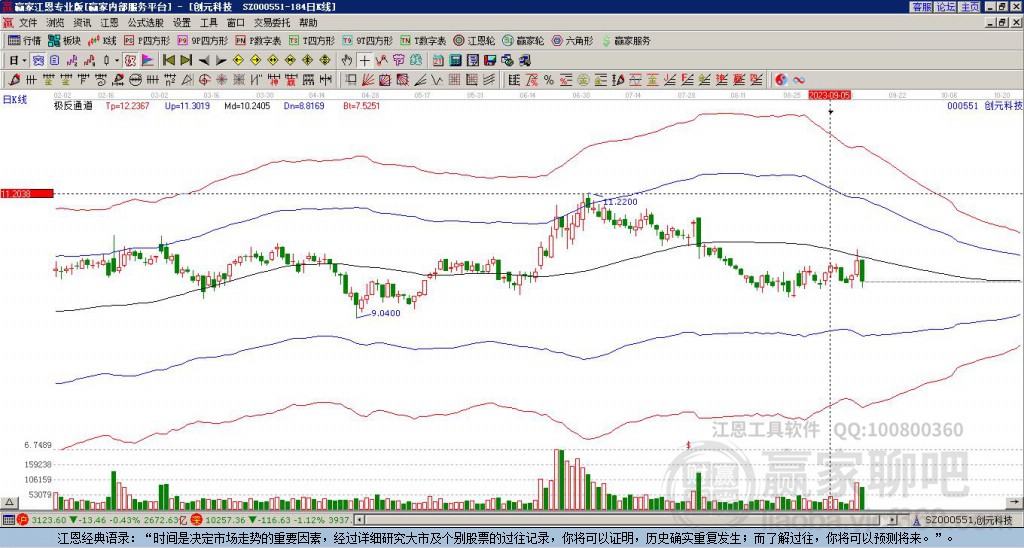Click the Tp=12.2367 value
1024x548 pixels.
pyautogui.click(x=127, y=105)
